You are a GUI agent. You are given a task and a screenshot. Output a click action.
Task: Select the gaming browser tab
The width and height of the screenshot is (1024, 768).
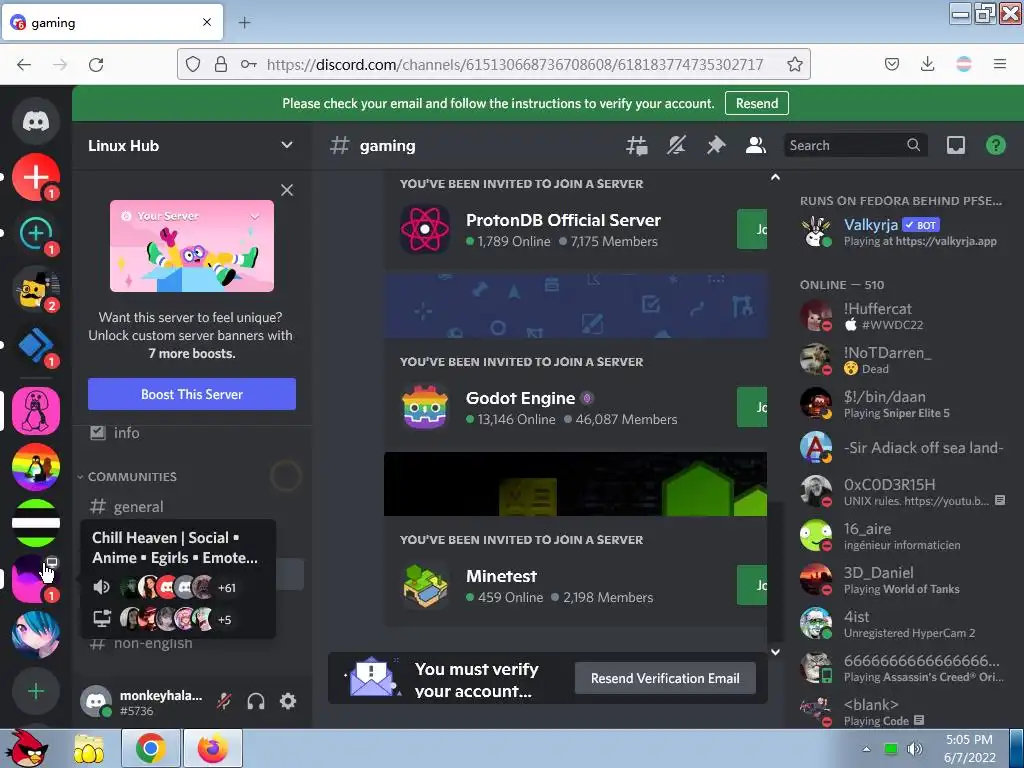click(112, 23)
